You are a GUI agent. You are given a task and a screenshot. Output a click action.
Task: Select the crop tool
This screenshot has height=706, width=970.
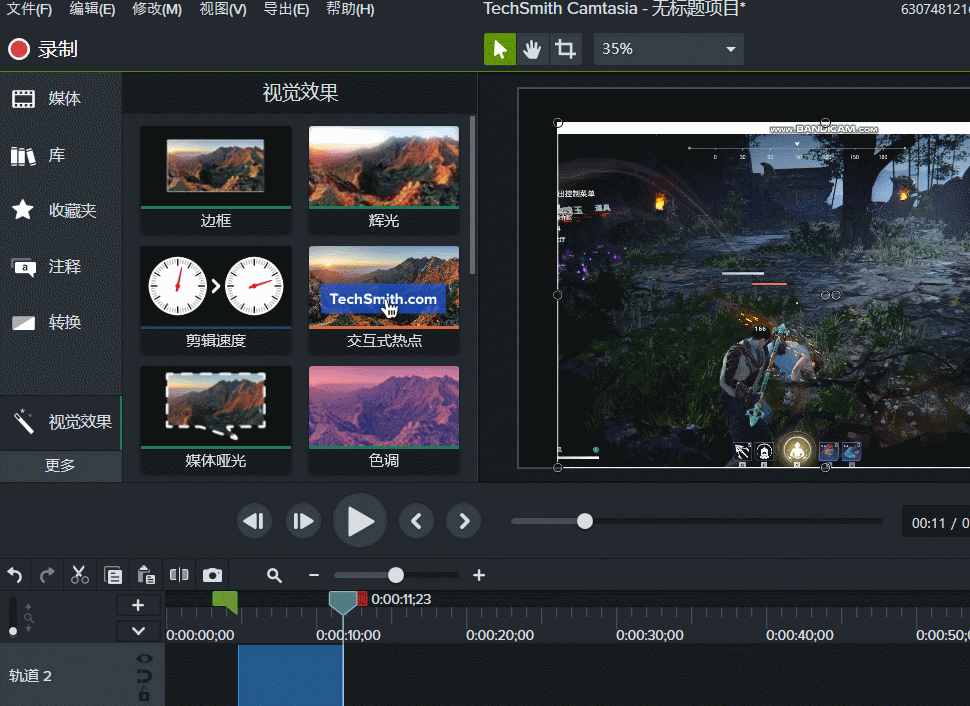[x=565, y=49]
